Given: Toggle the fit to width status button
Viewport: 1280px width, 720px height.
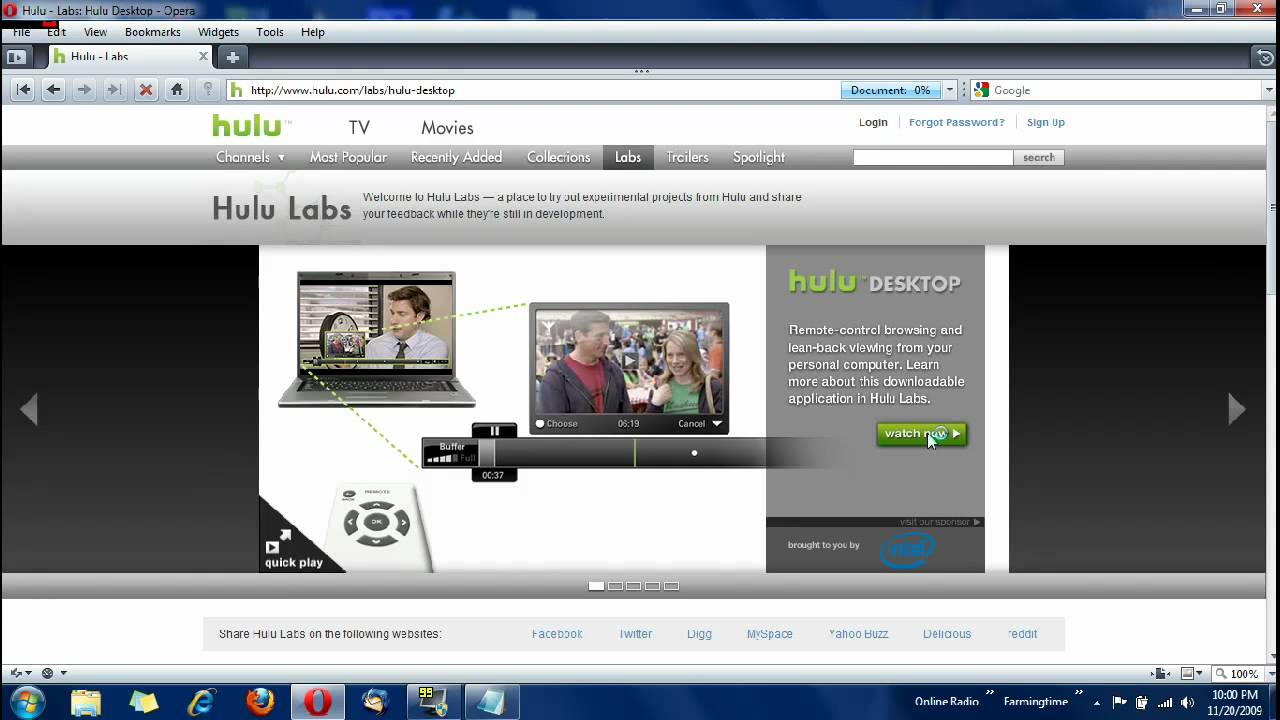Looking at the screenshot, I should 1162,674.
